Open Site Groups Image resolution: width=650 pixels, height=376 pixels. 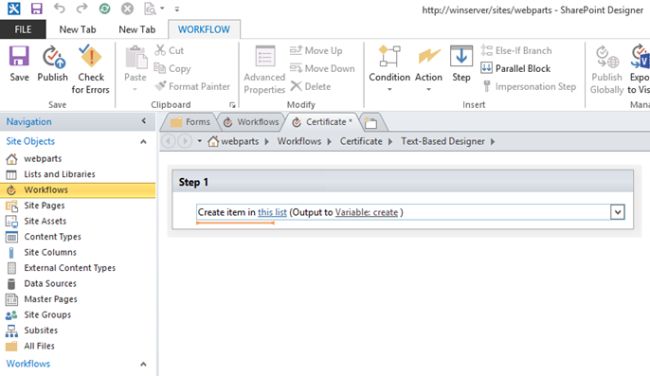(x=39, y=315)
